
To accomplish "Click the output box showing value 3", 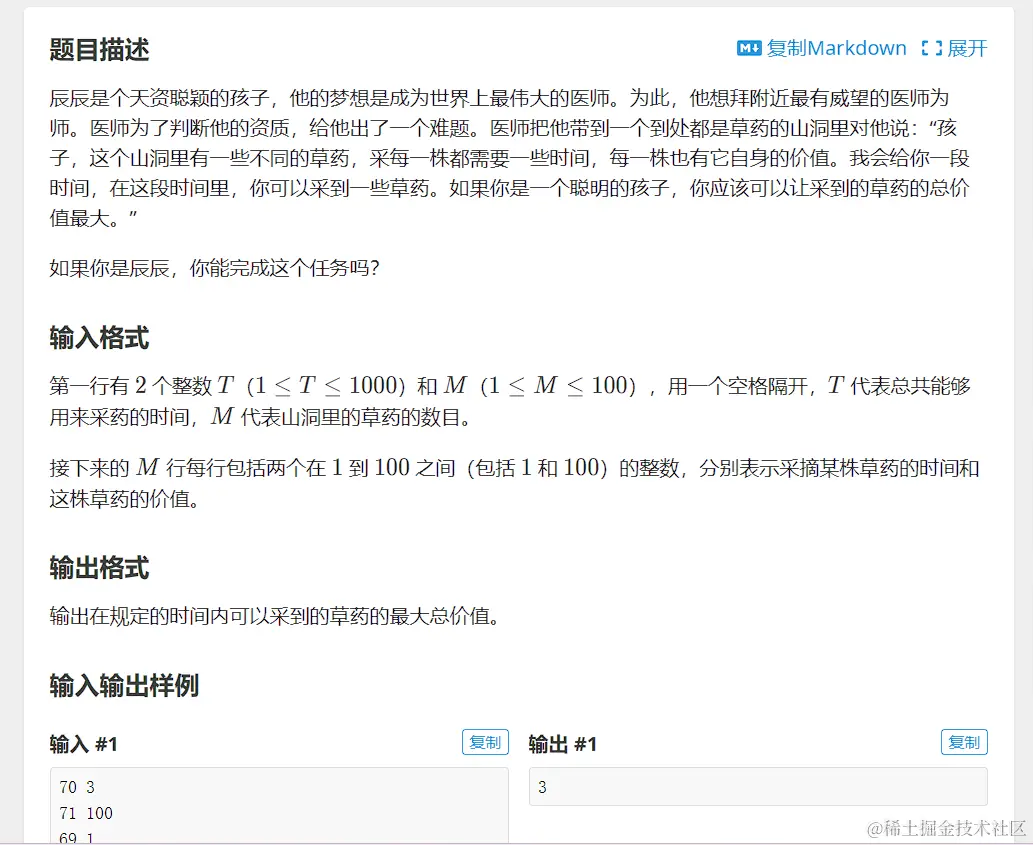I will [755, 787].
